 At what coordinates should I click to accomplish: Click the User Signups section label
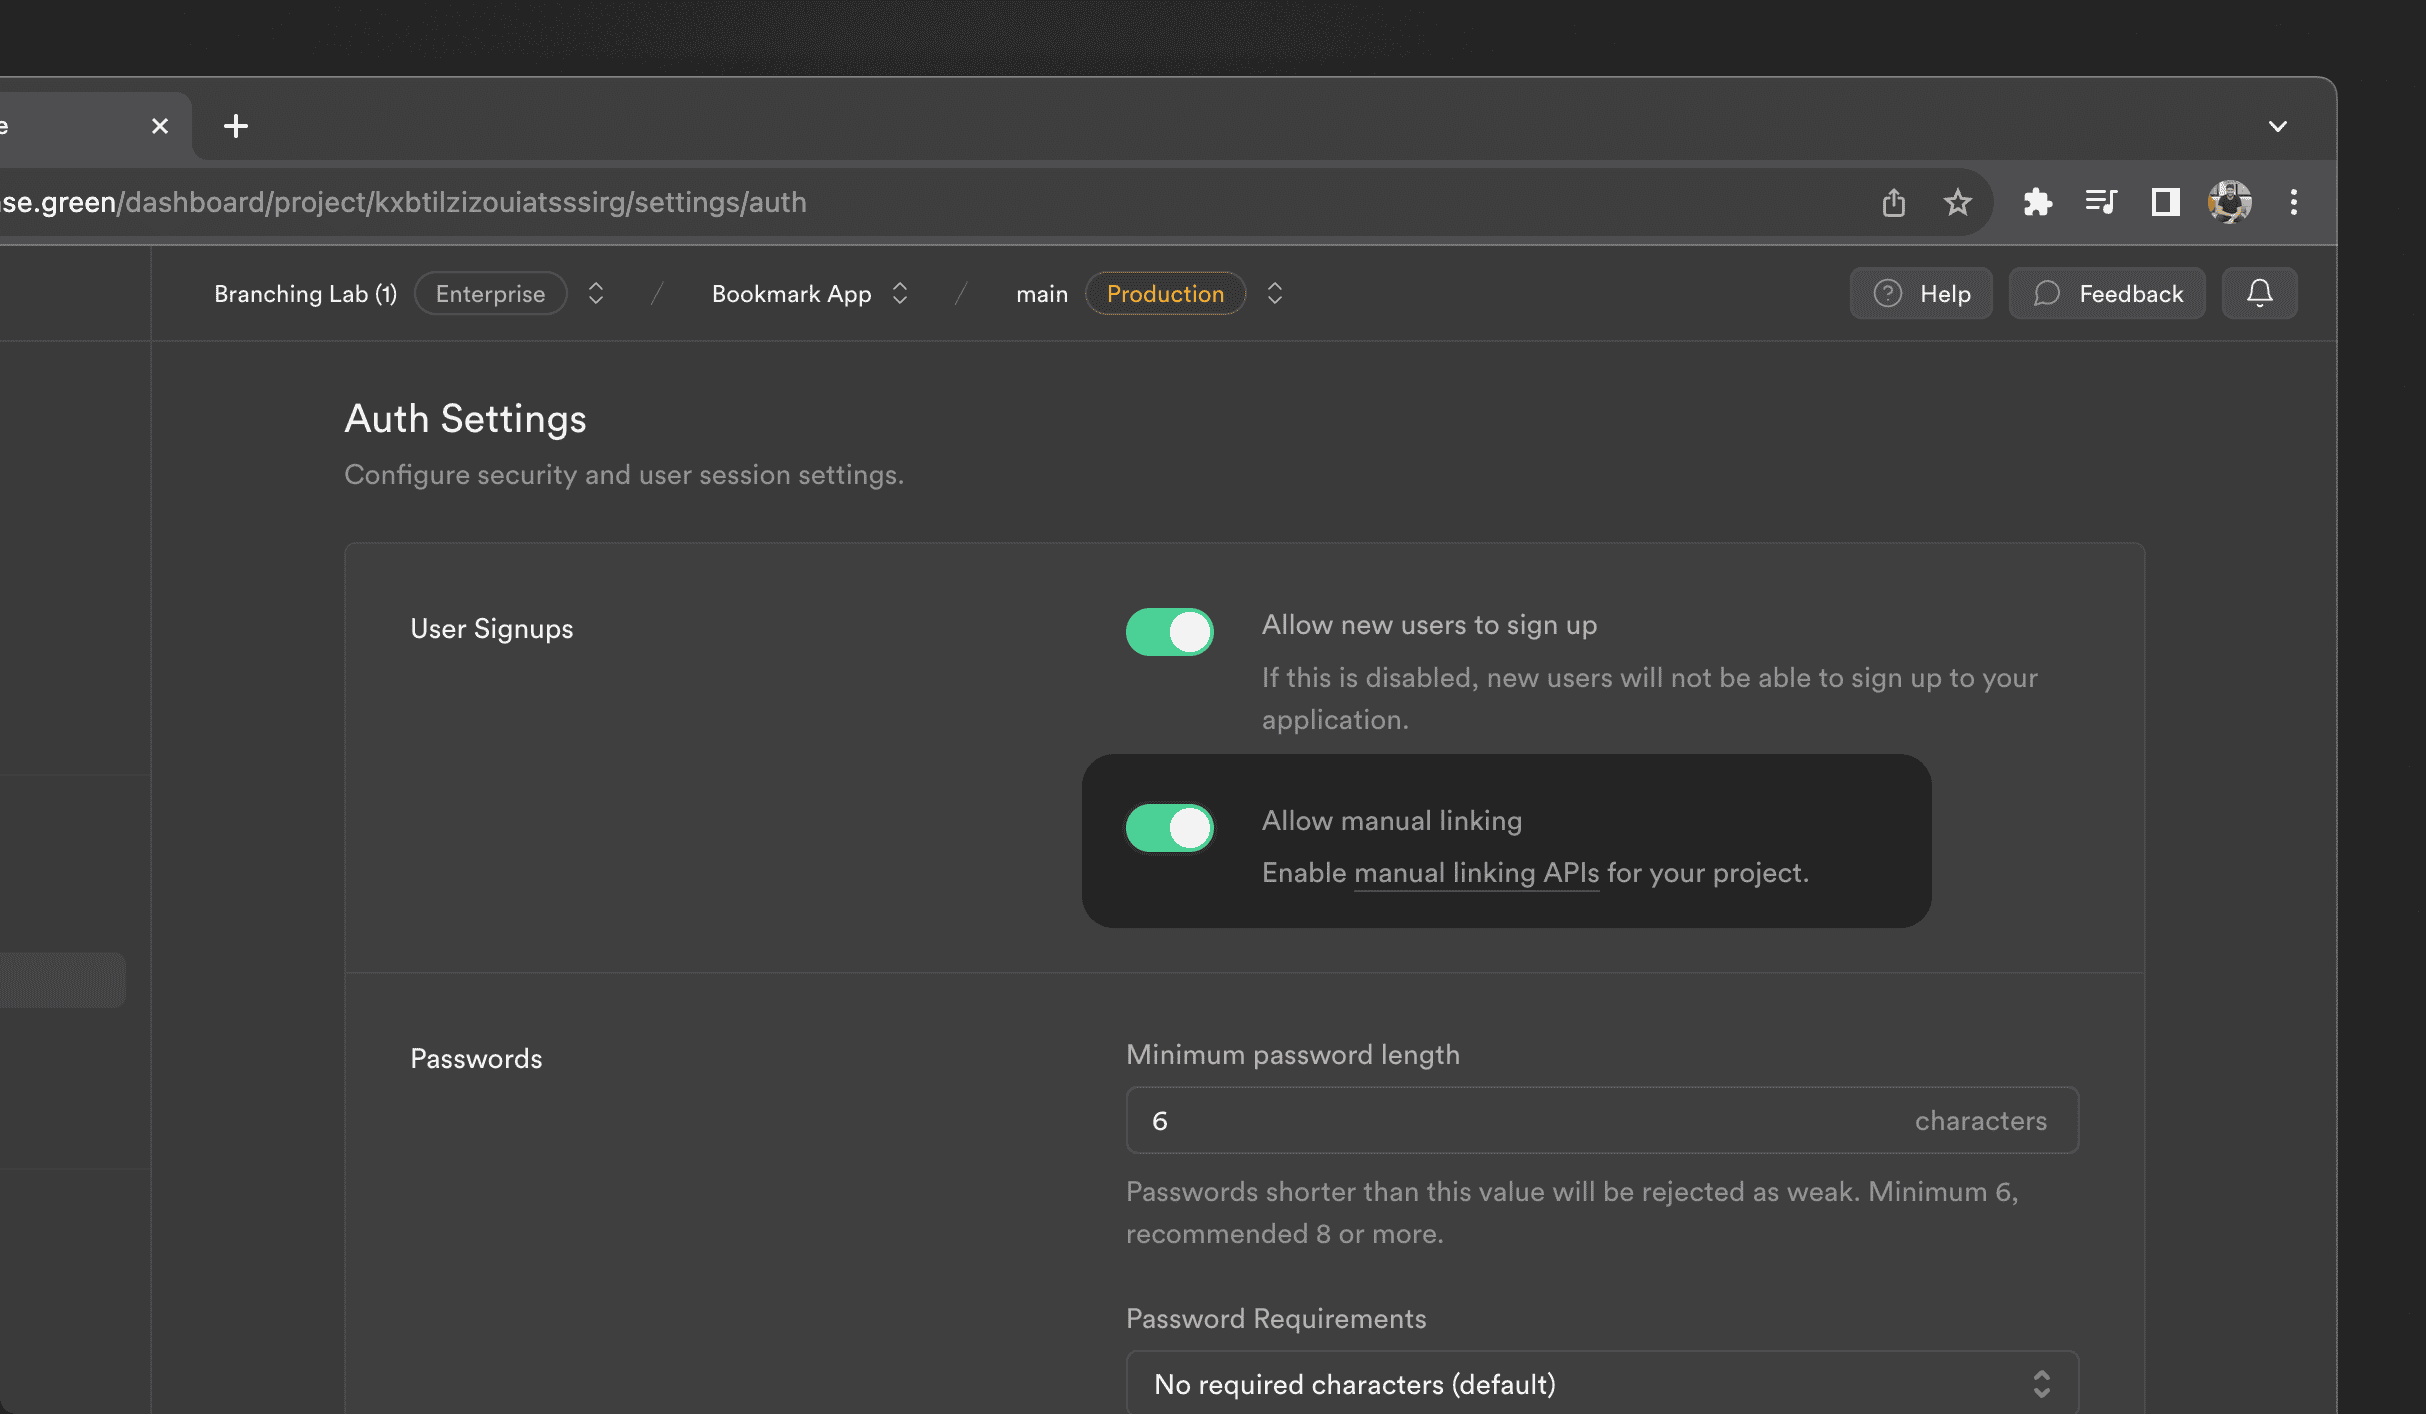click(492, 629)
